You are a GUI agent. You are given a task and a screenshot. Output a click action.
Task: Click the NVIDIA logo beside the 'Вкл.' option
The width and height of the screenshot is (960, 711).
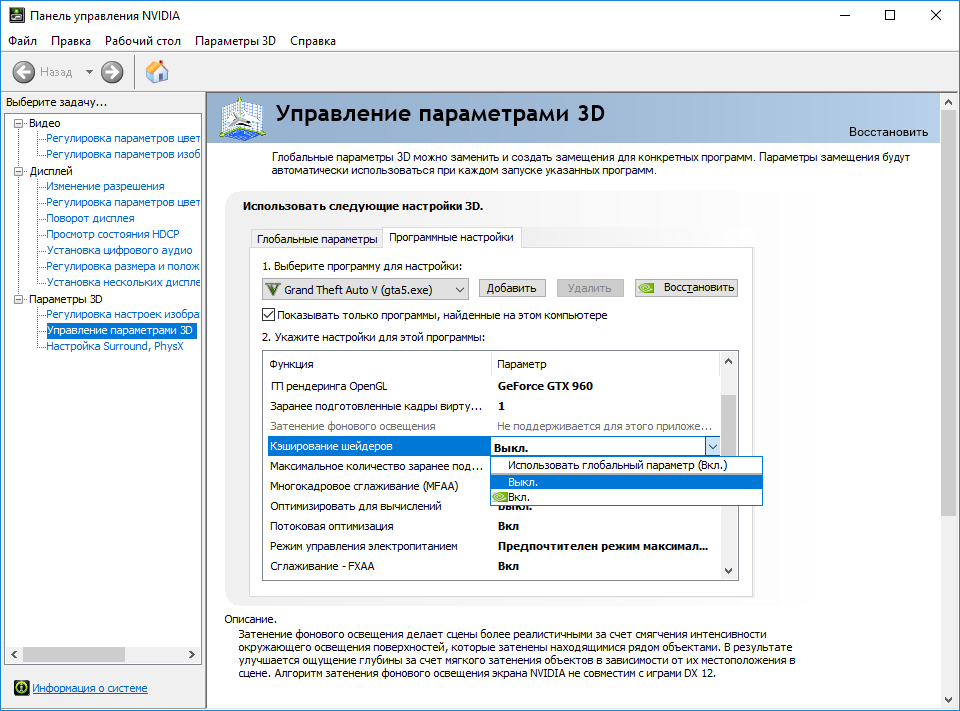500,497
